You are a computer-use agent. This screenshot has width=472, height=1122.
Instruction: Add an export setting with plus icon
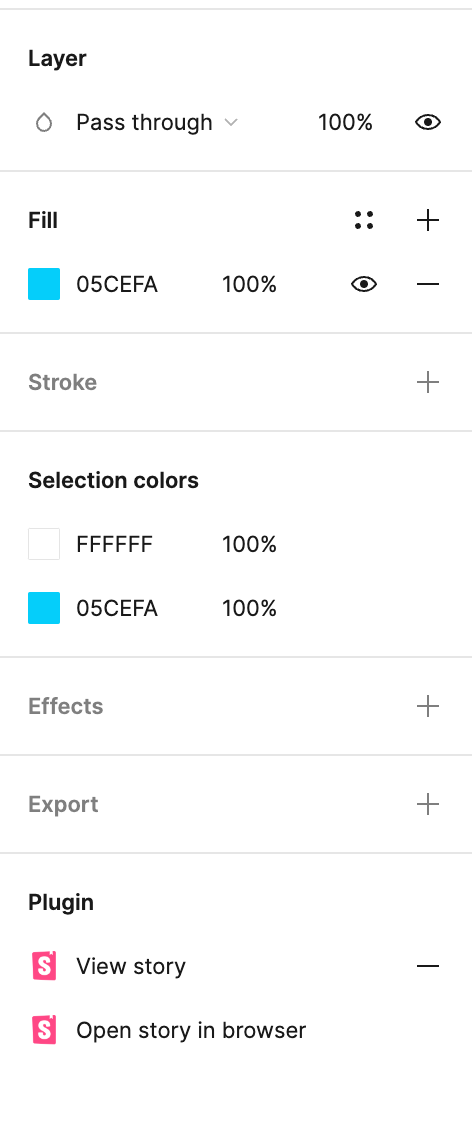coord(428,804)
